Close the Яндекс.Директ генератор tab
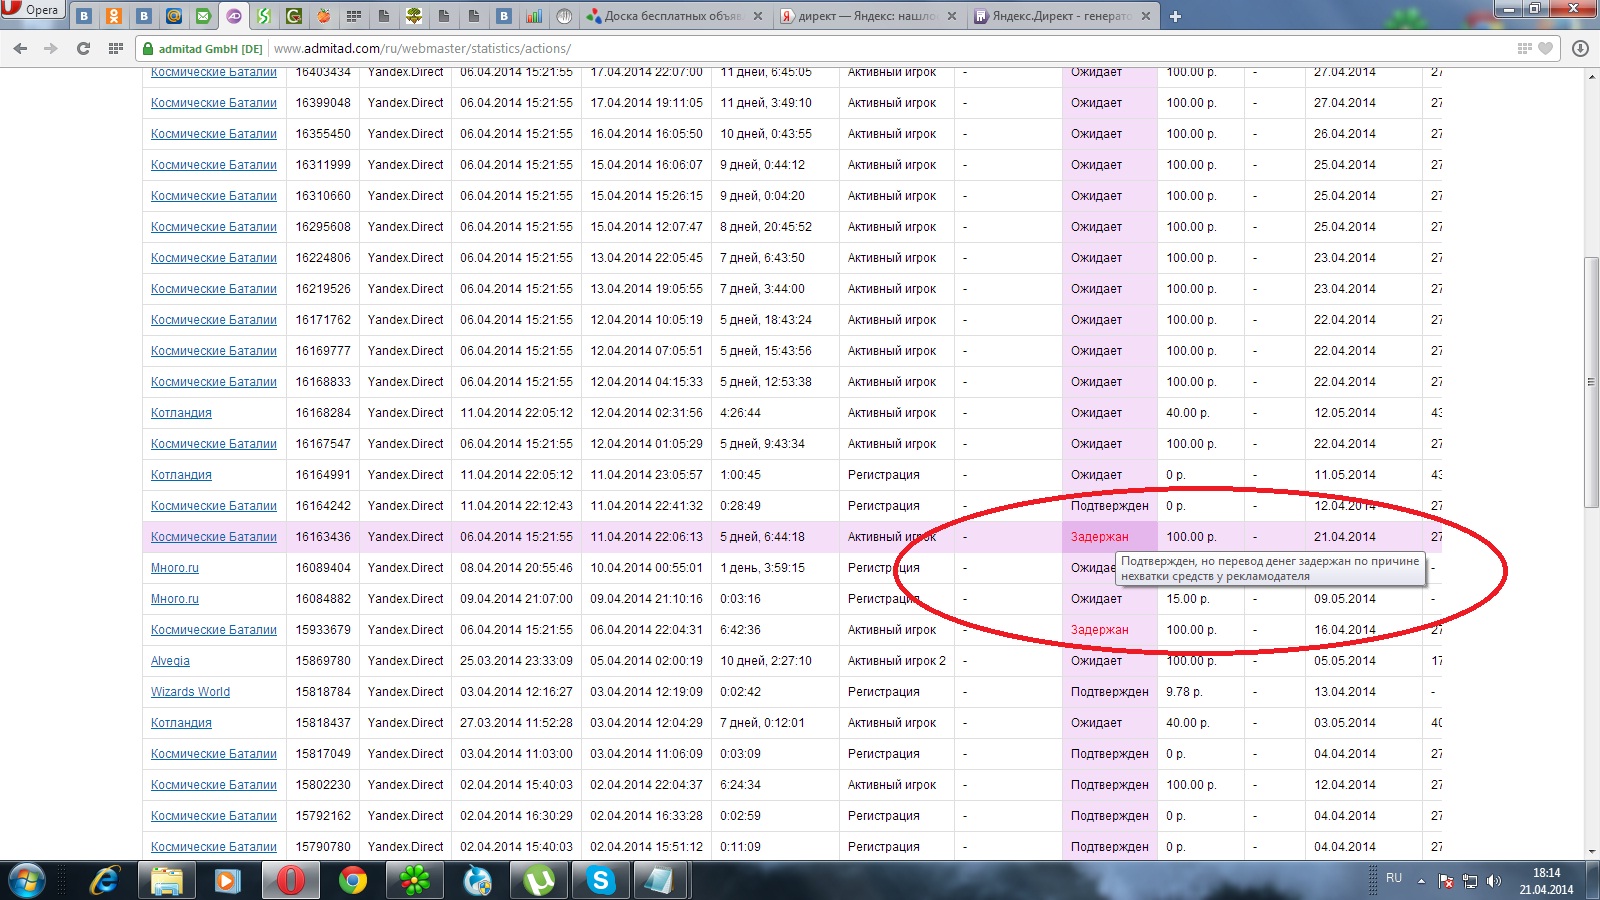Image resolution: width=1600 pixels, height=900 pixels. point(1145,16)
